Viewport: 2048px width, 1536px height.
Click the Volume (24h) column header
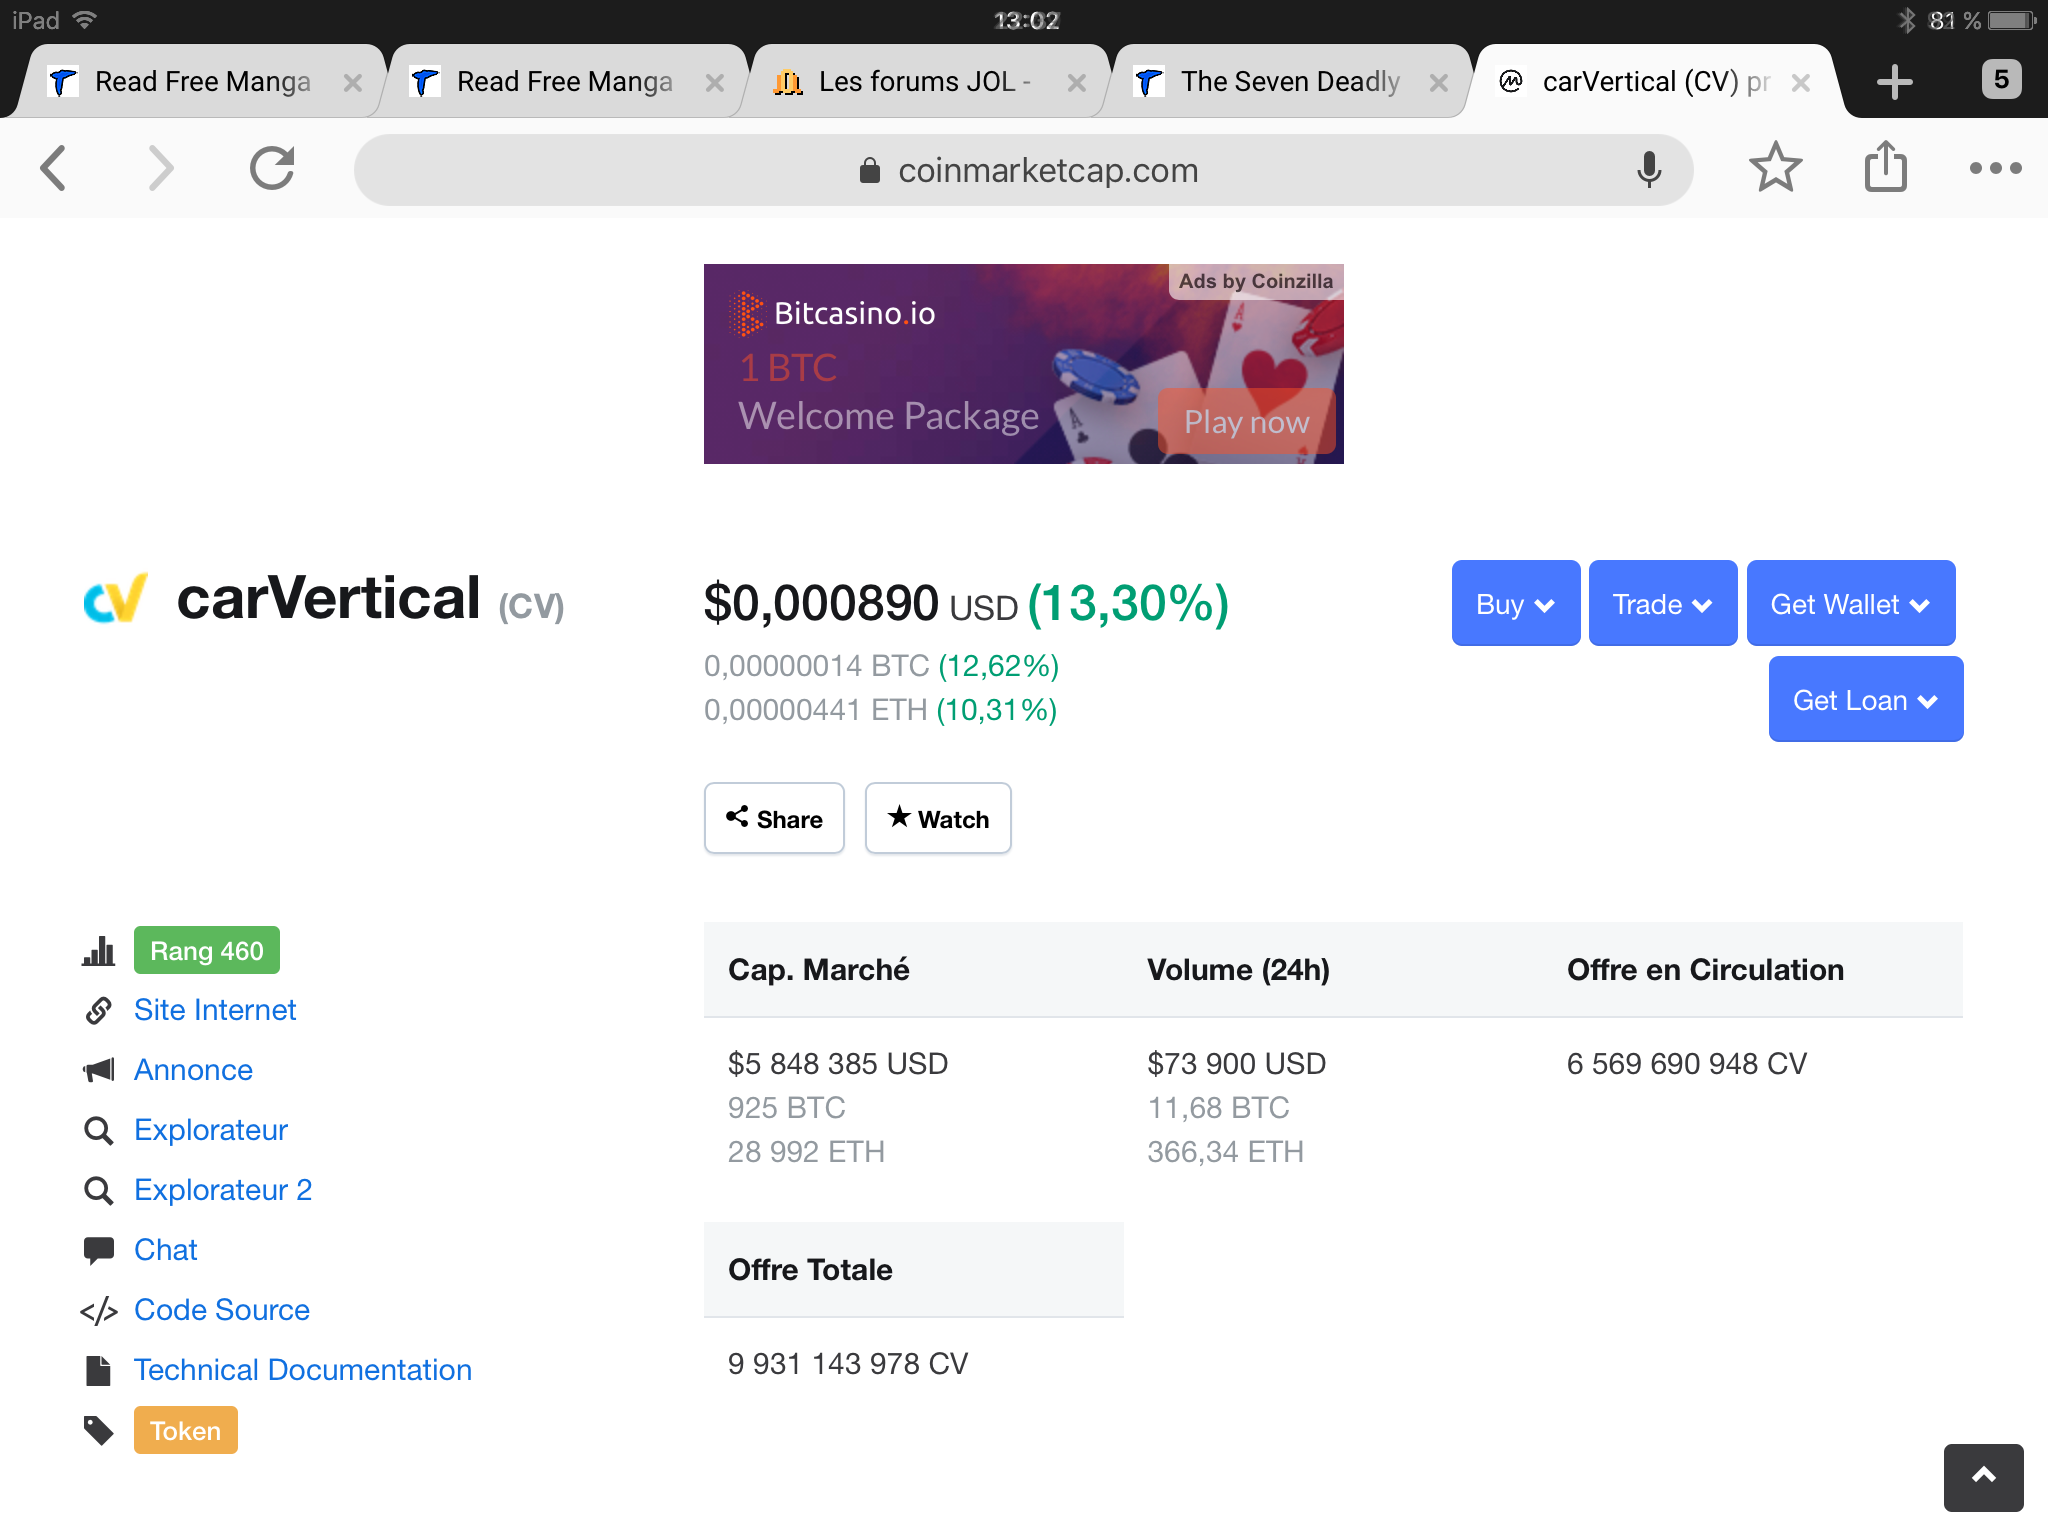point(1238,970)
